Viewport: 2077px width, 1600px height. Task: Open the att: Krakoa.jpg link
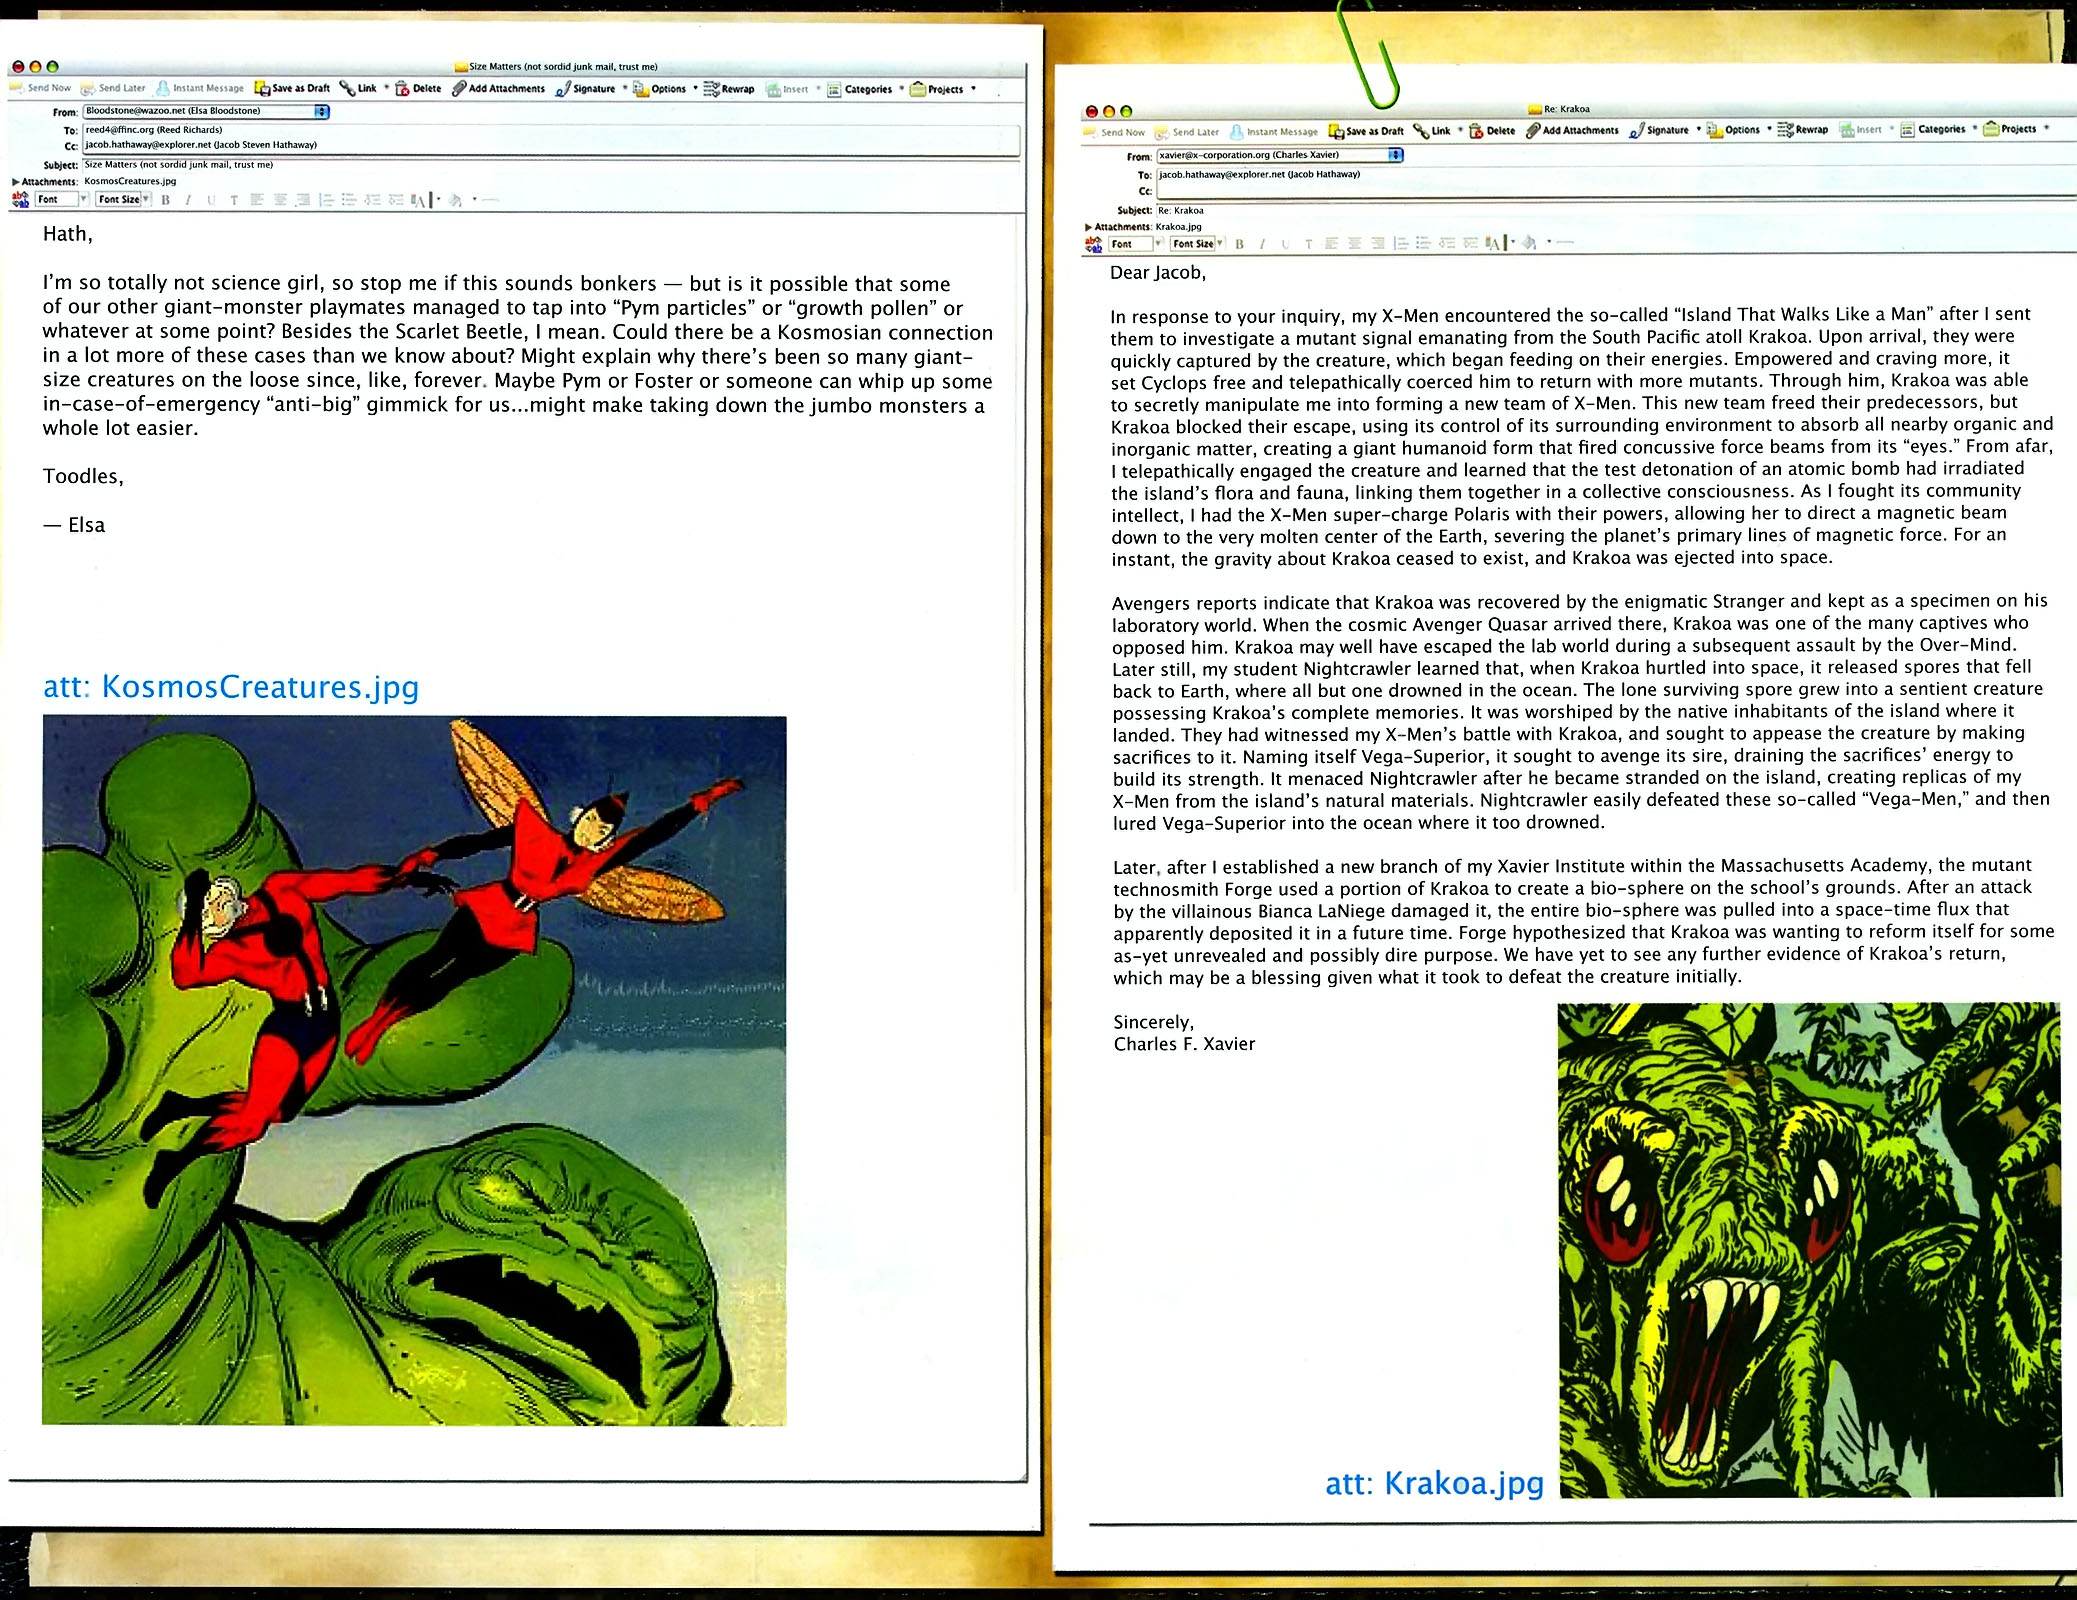[1435, 1483]
